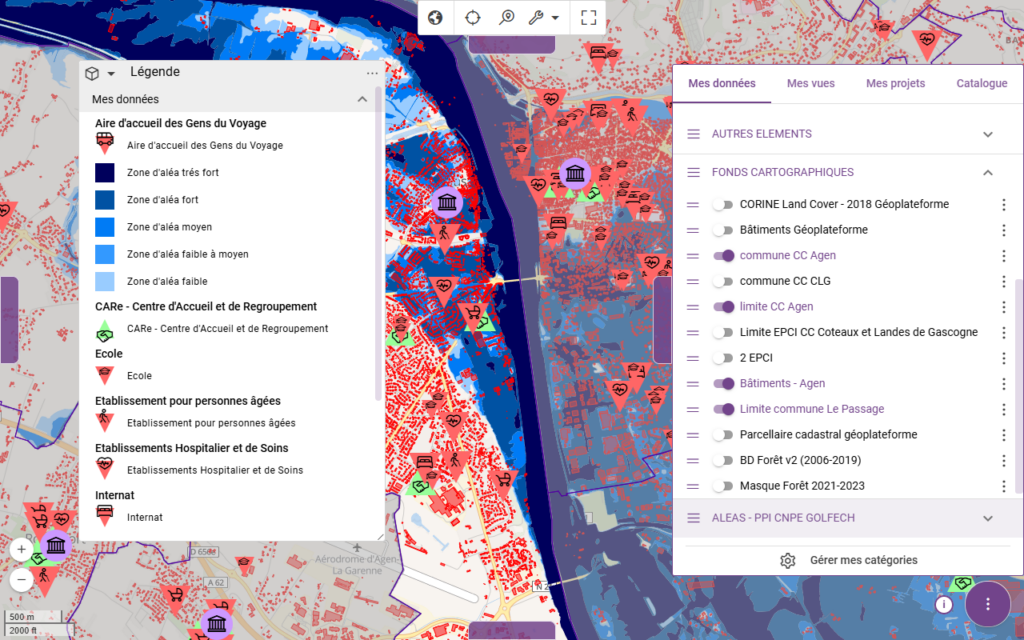Image resolution: width=1024 pixels, height=640 pixels.
Task: Click Etablissements Hospitalier heart legend symbol
Action: (104, 468)
